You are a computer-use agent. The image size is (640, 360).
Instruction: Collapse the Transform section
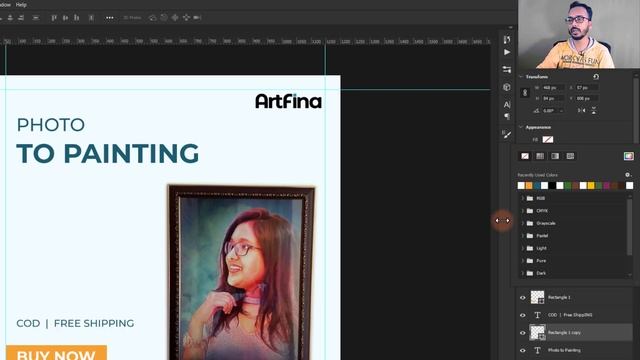(520, 77)
